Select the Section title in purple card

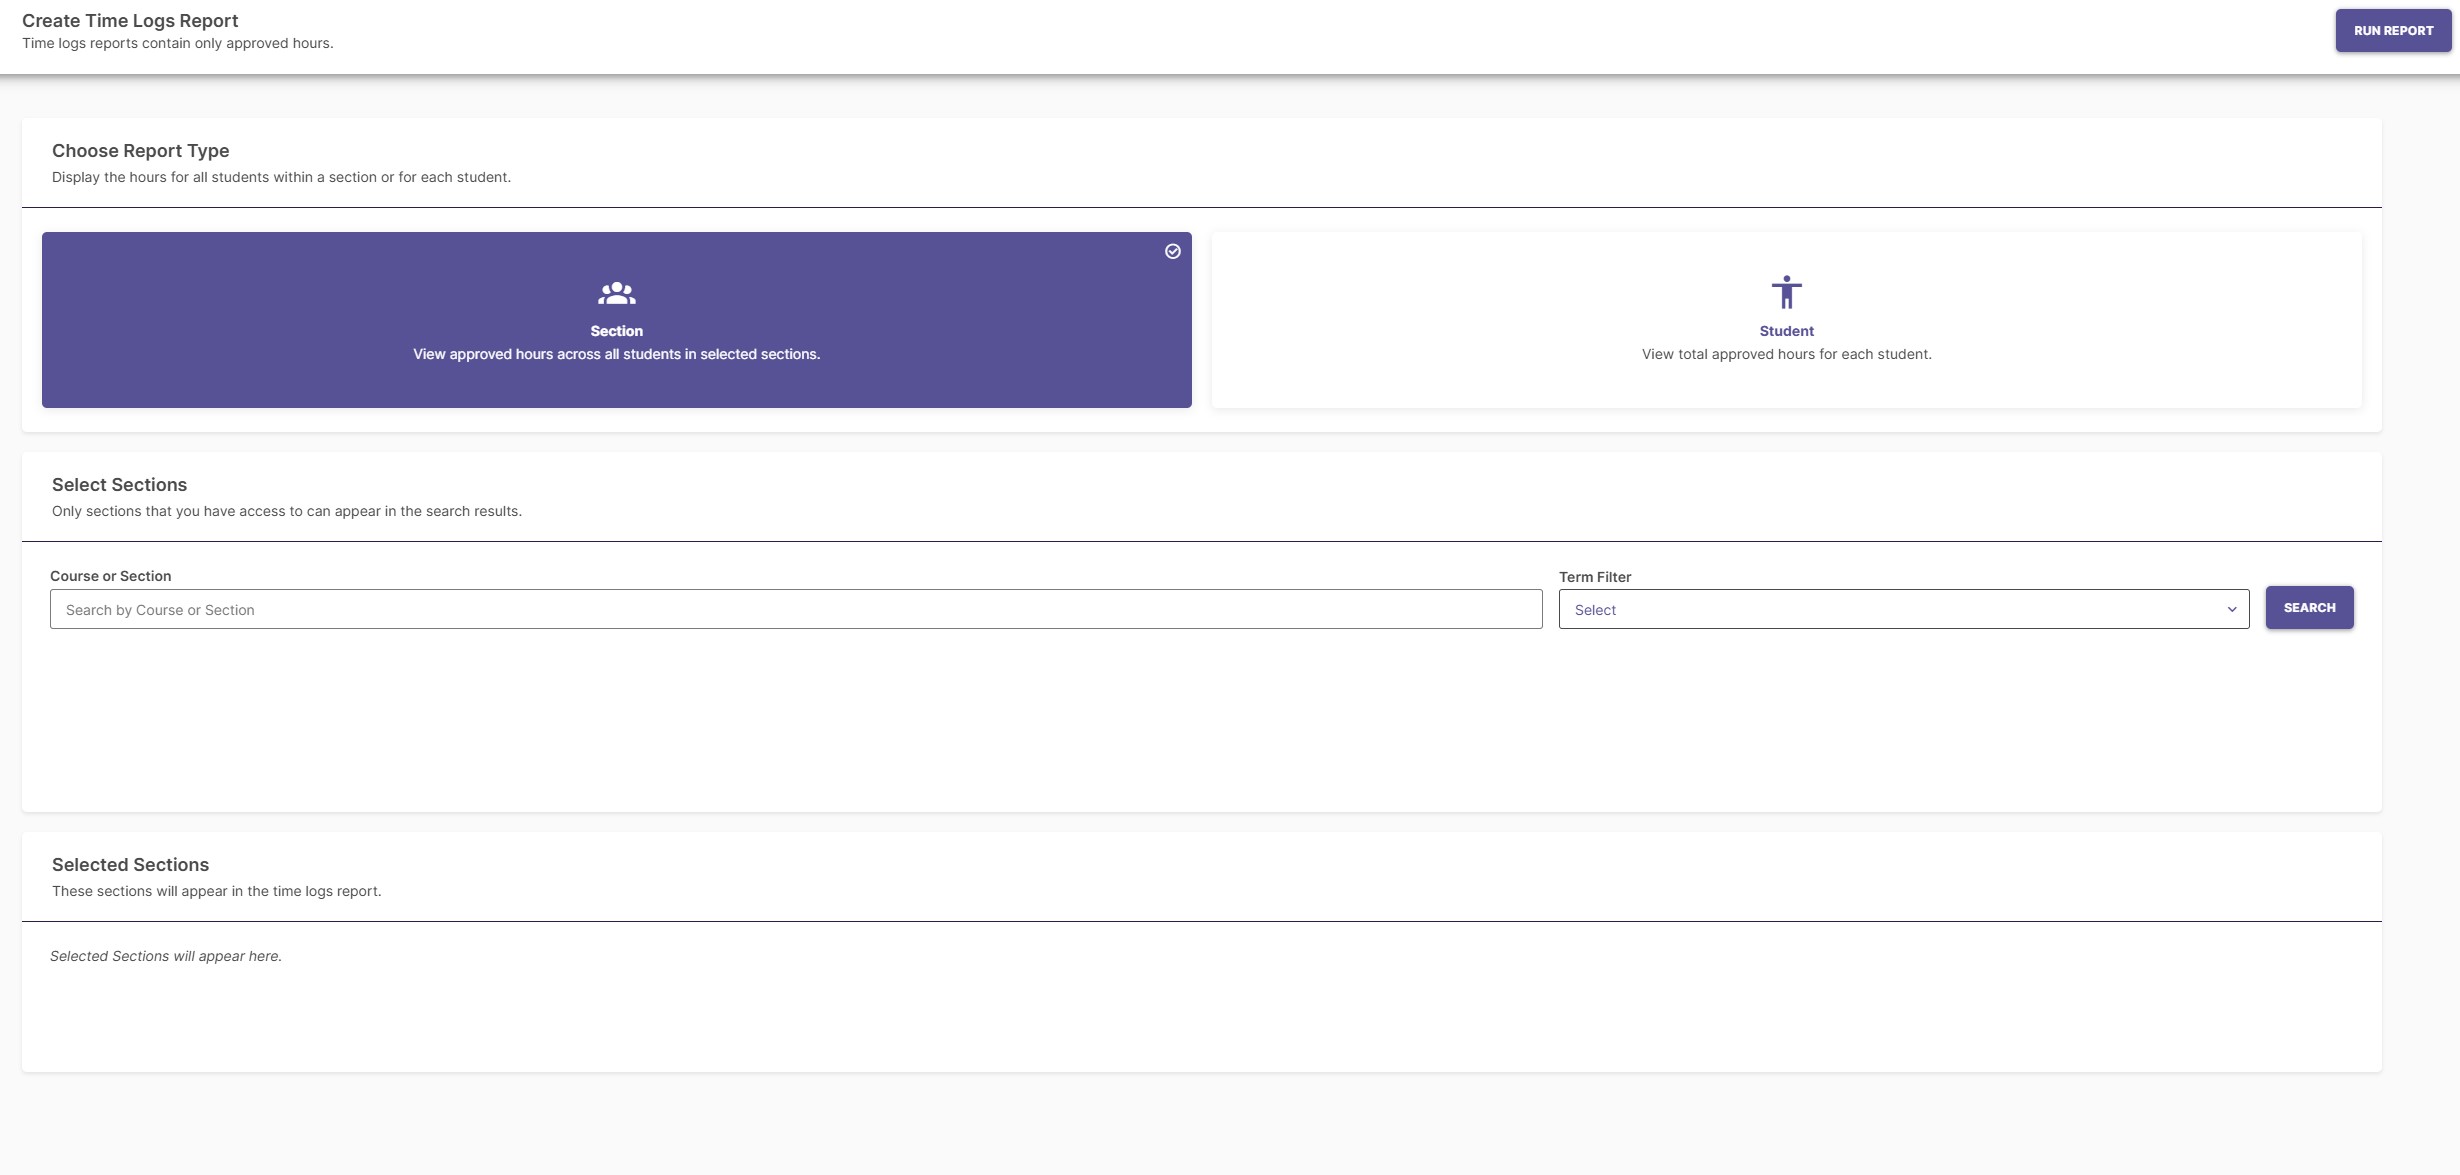click(616, 331)
